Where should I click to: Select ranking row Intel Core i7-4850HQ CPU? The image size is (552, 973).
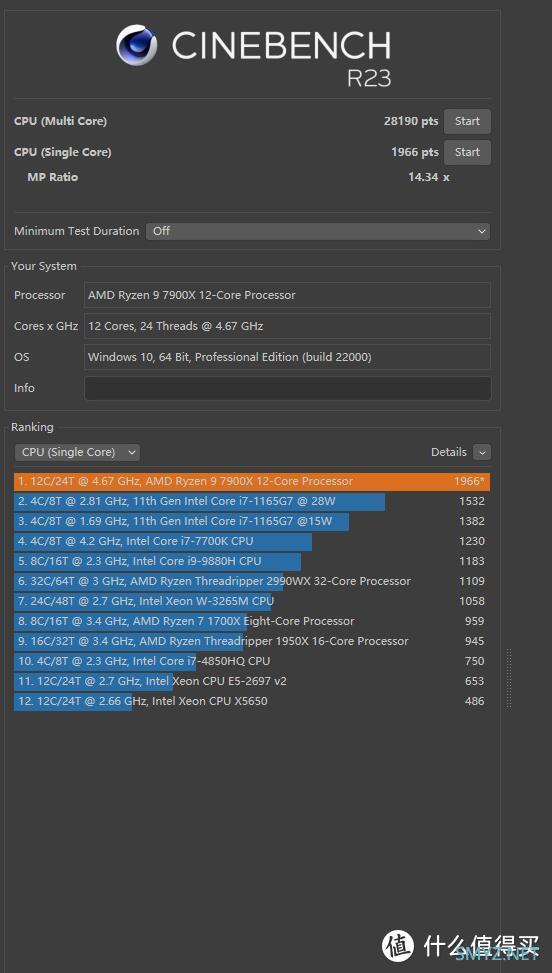coord(252,661)
